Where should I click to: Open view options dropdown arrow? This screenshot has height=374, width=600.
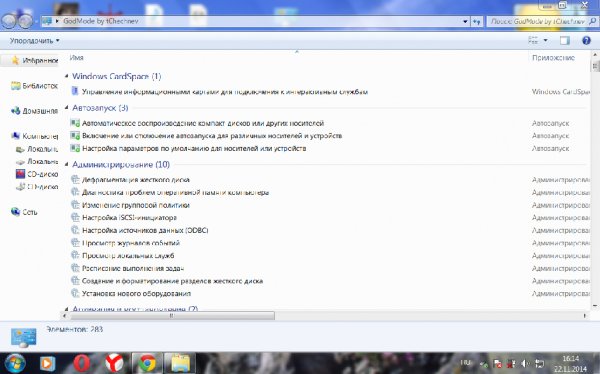(545, 40)
